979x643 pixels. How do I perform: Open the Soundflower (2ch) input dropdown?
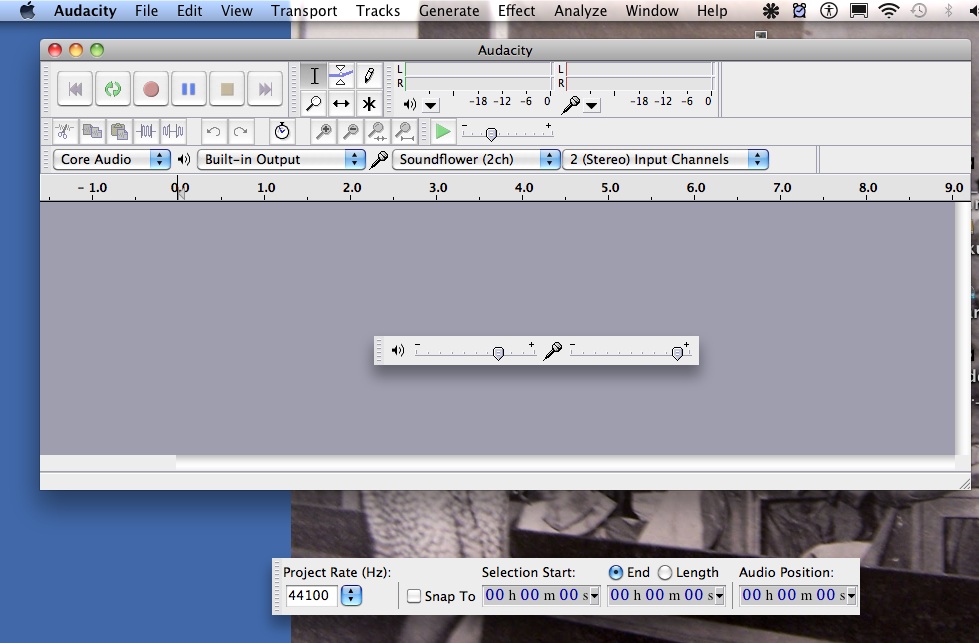point(476,159)
